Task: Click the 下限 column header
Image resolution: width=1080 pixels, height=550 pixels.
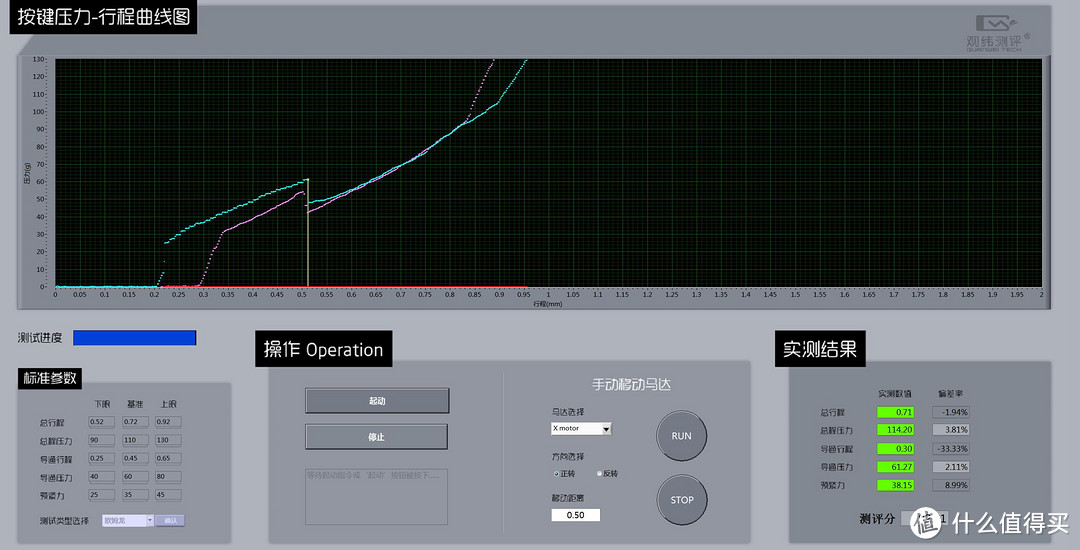Action: (x=102, y=404)
